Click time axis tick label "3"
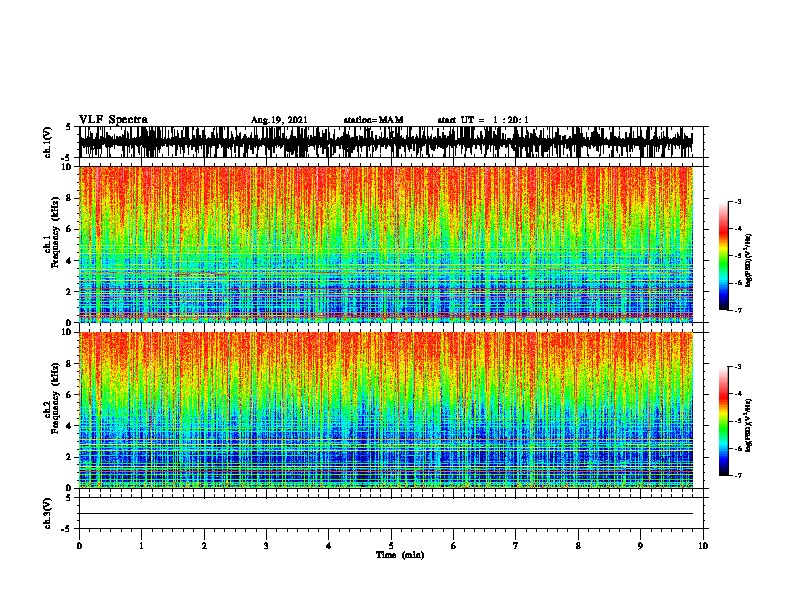 266,546
